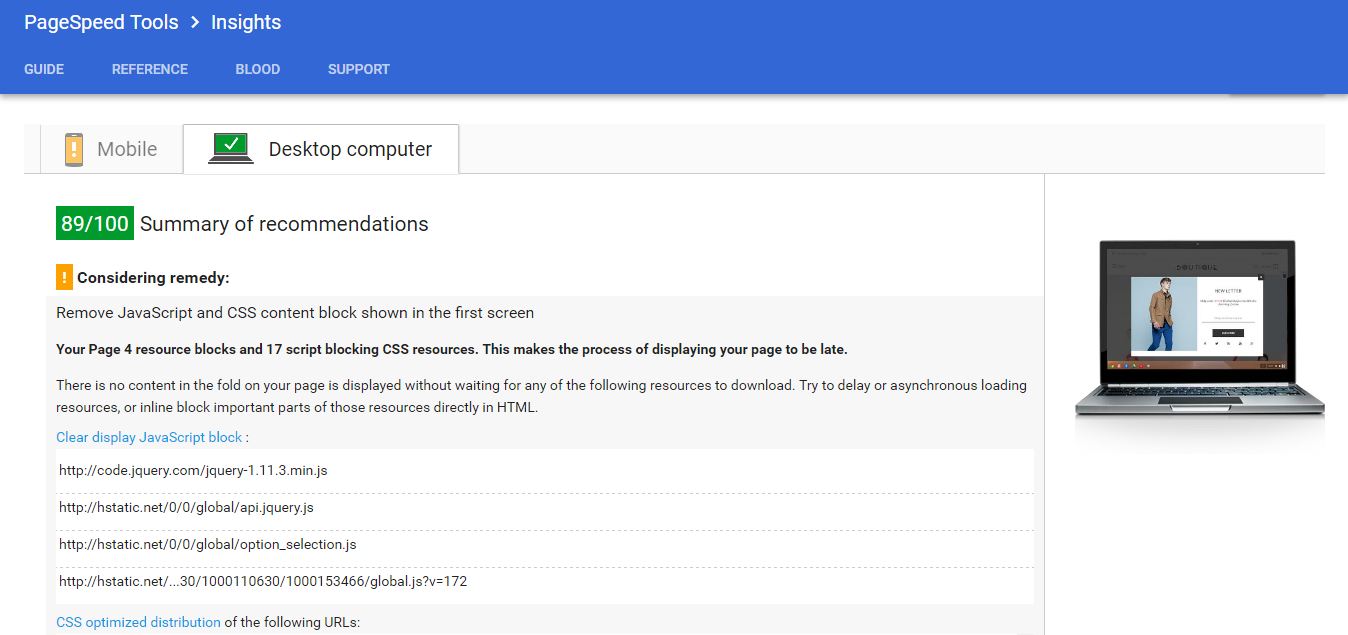
Task: Click the api.jquery.js resource URL
Action: [186, 507]
